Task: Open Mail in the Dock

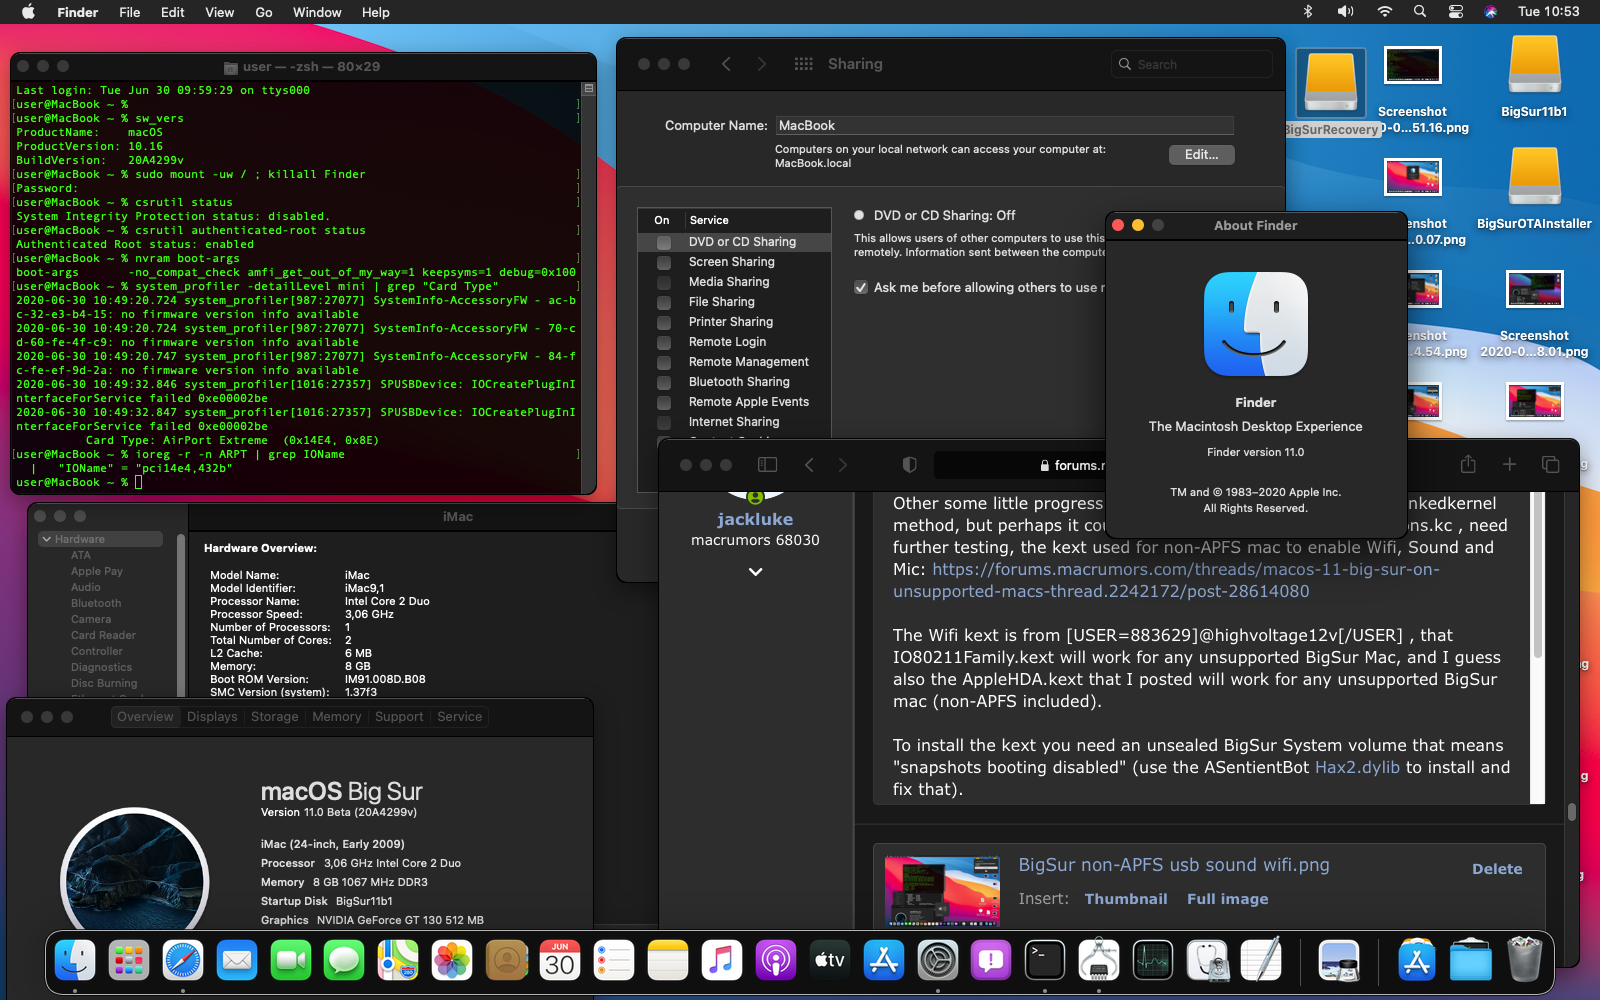Action: [x=237, y=962]
